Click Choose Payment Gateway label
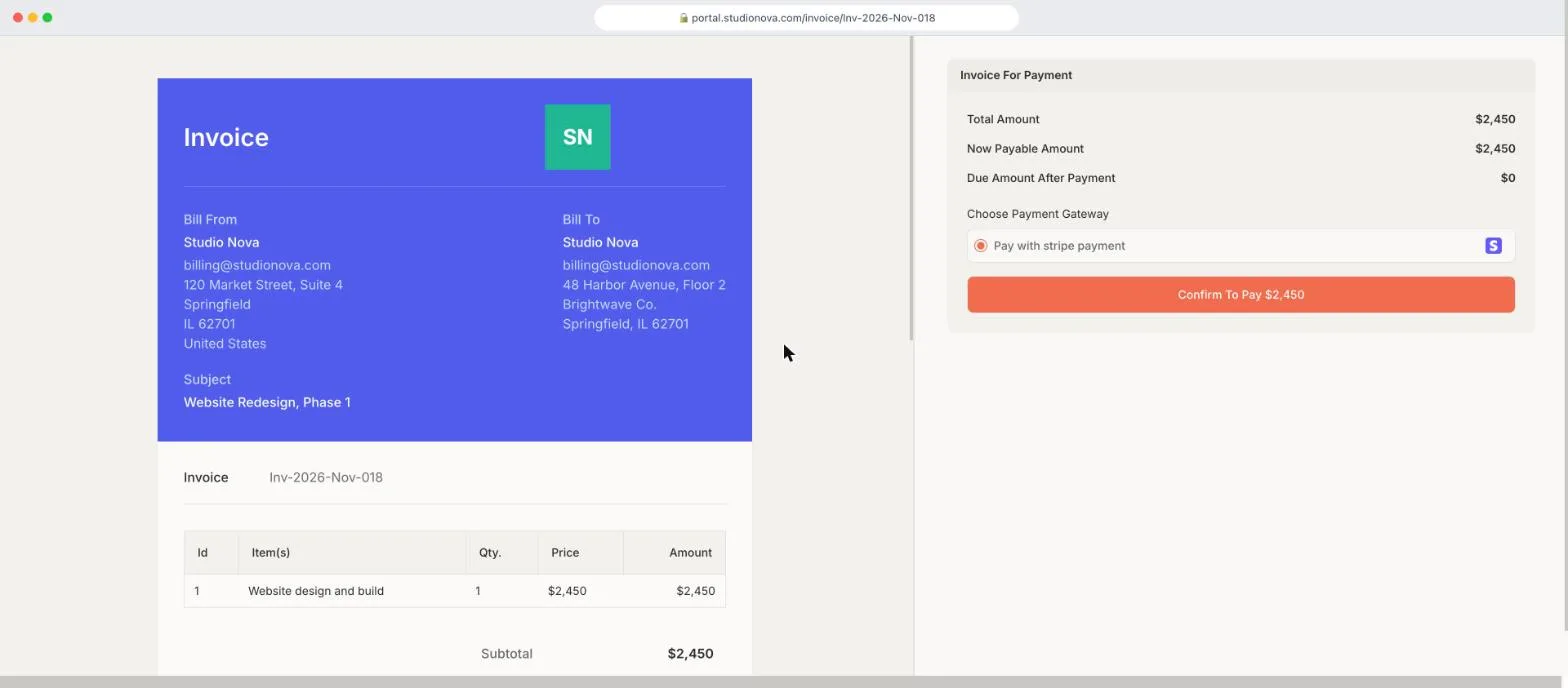Viewport: 1568px width, 688px height. coord(1037,214)
